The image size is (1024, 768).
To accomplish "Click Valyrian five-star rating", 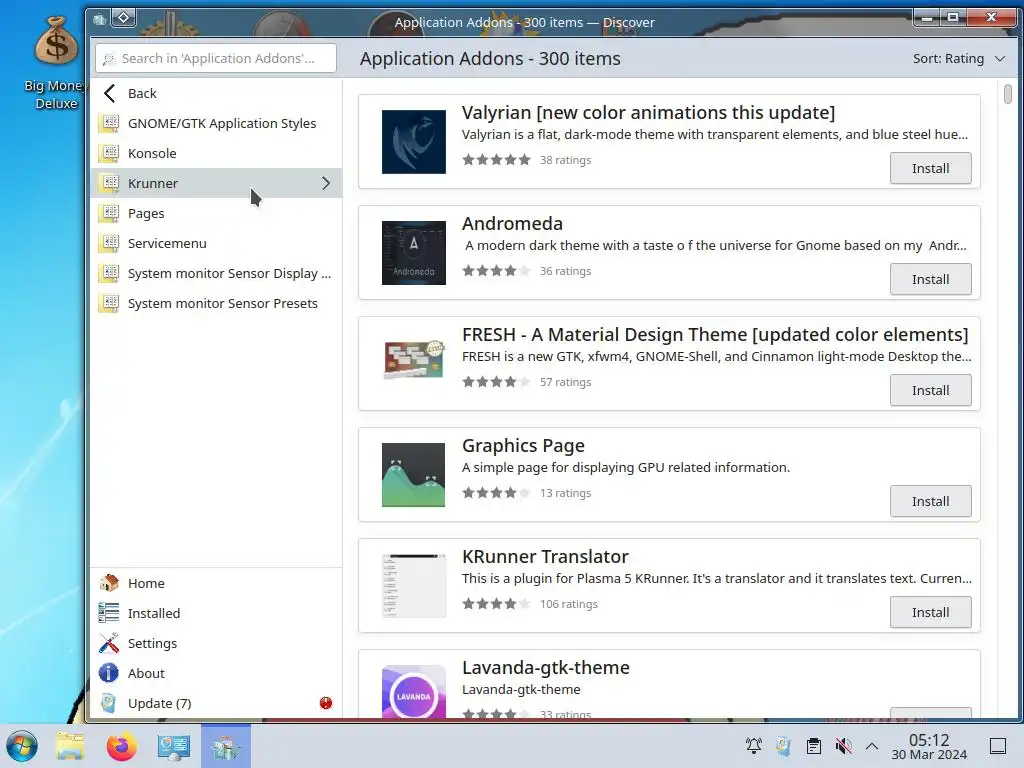I will pos(496,160).
